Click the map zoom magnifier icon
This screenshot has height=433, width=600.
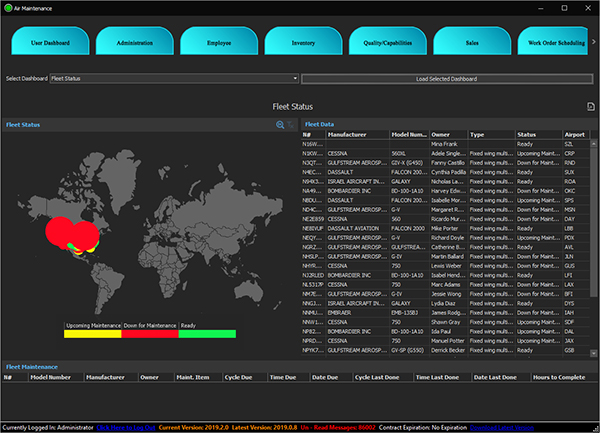pyautogui.click(x=280, y=125)
